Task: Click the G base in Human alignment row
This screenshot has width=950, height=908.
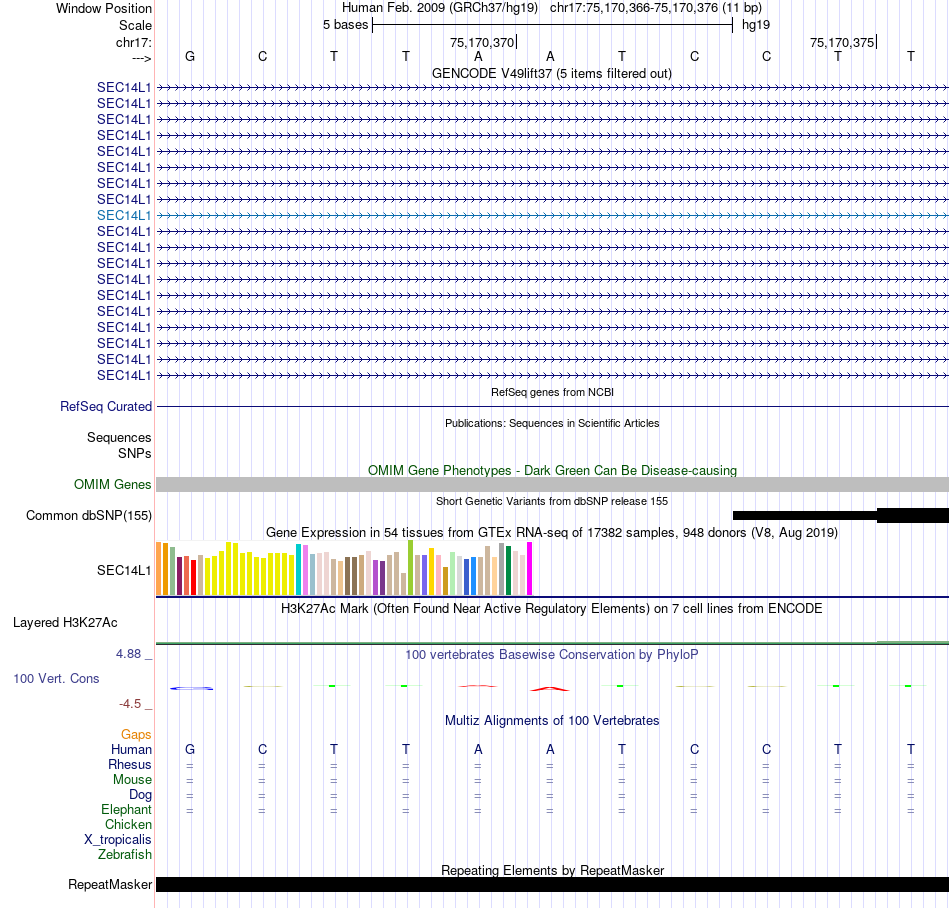Action: pos(190,749)
